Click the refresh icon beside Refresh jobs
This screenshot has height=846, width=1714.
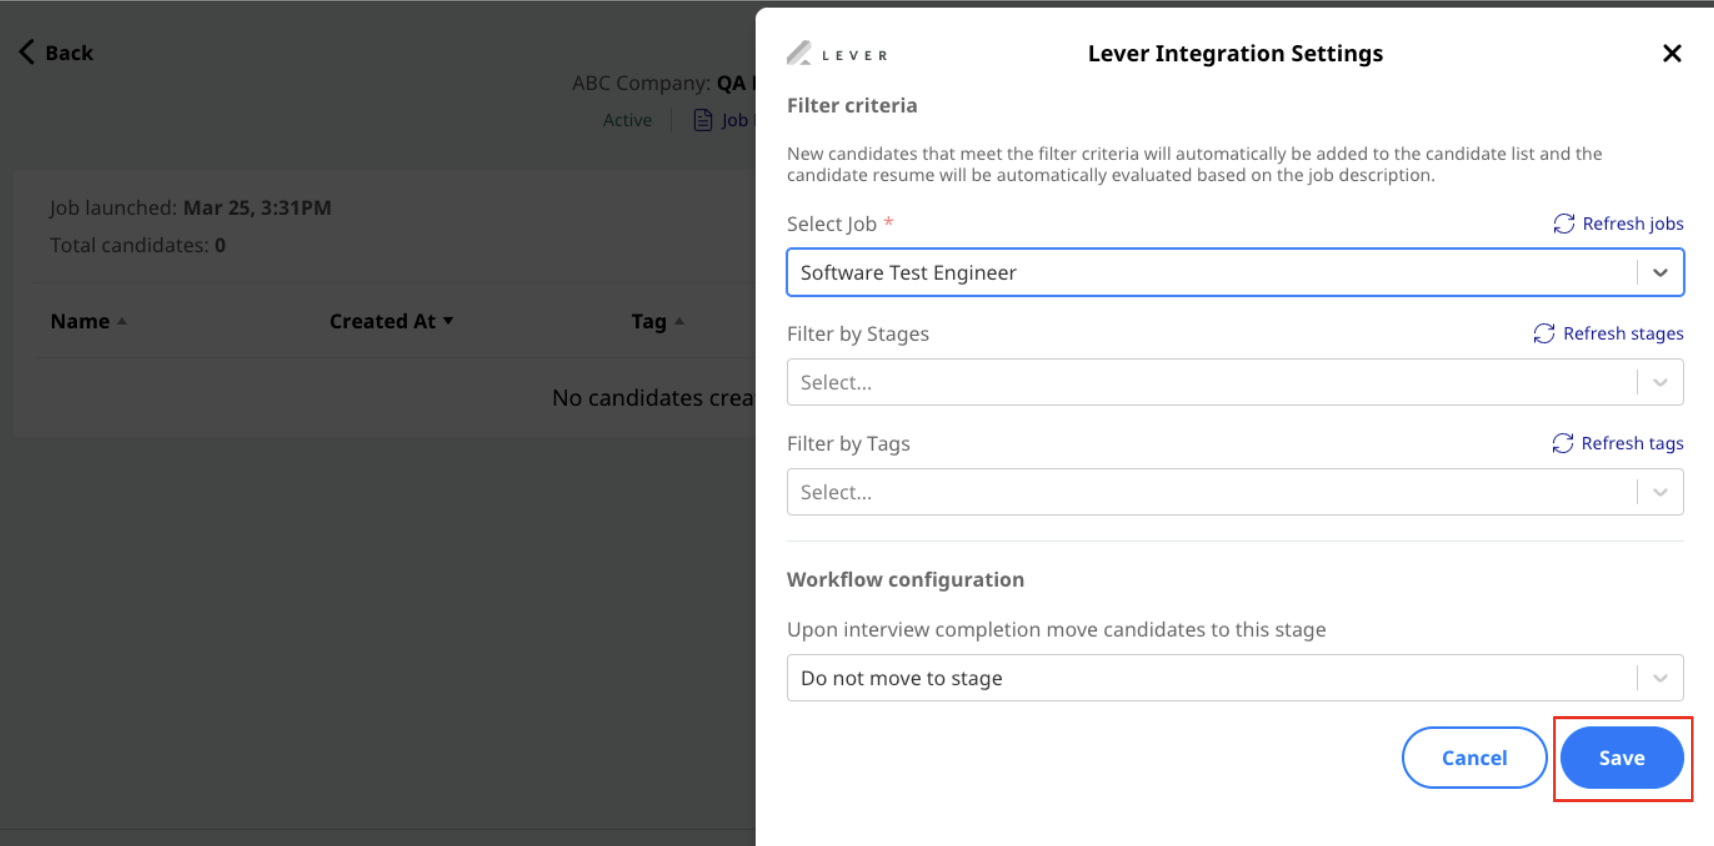[x=1564, y=224]
